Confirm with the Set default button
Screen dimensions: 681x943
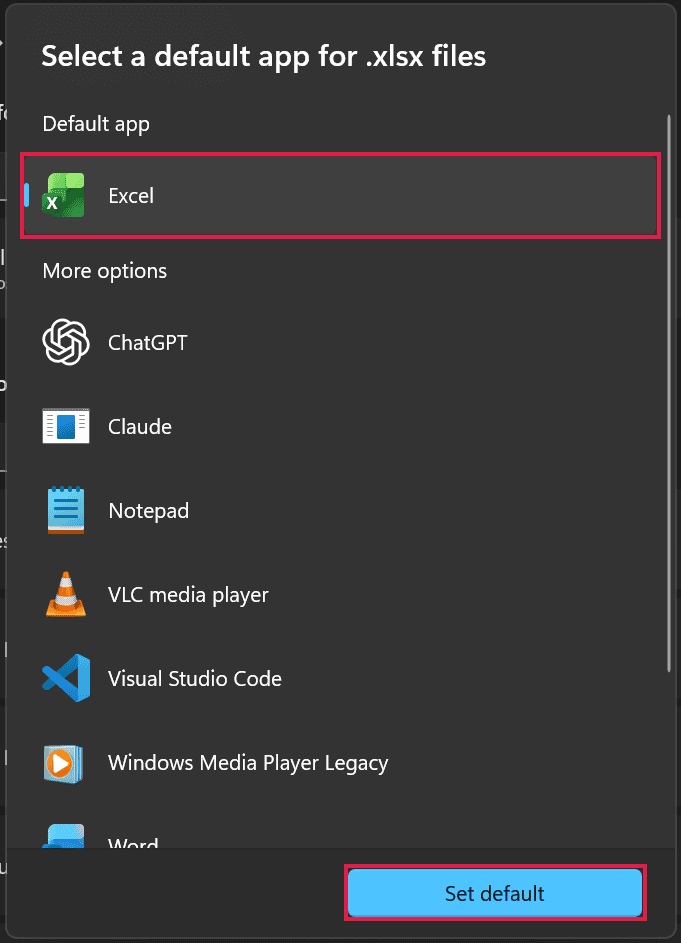(495, 893)
